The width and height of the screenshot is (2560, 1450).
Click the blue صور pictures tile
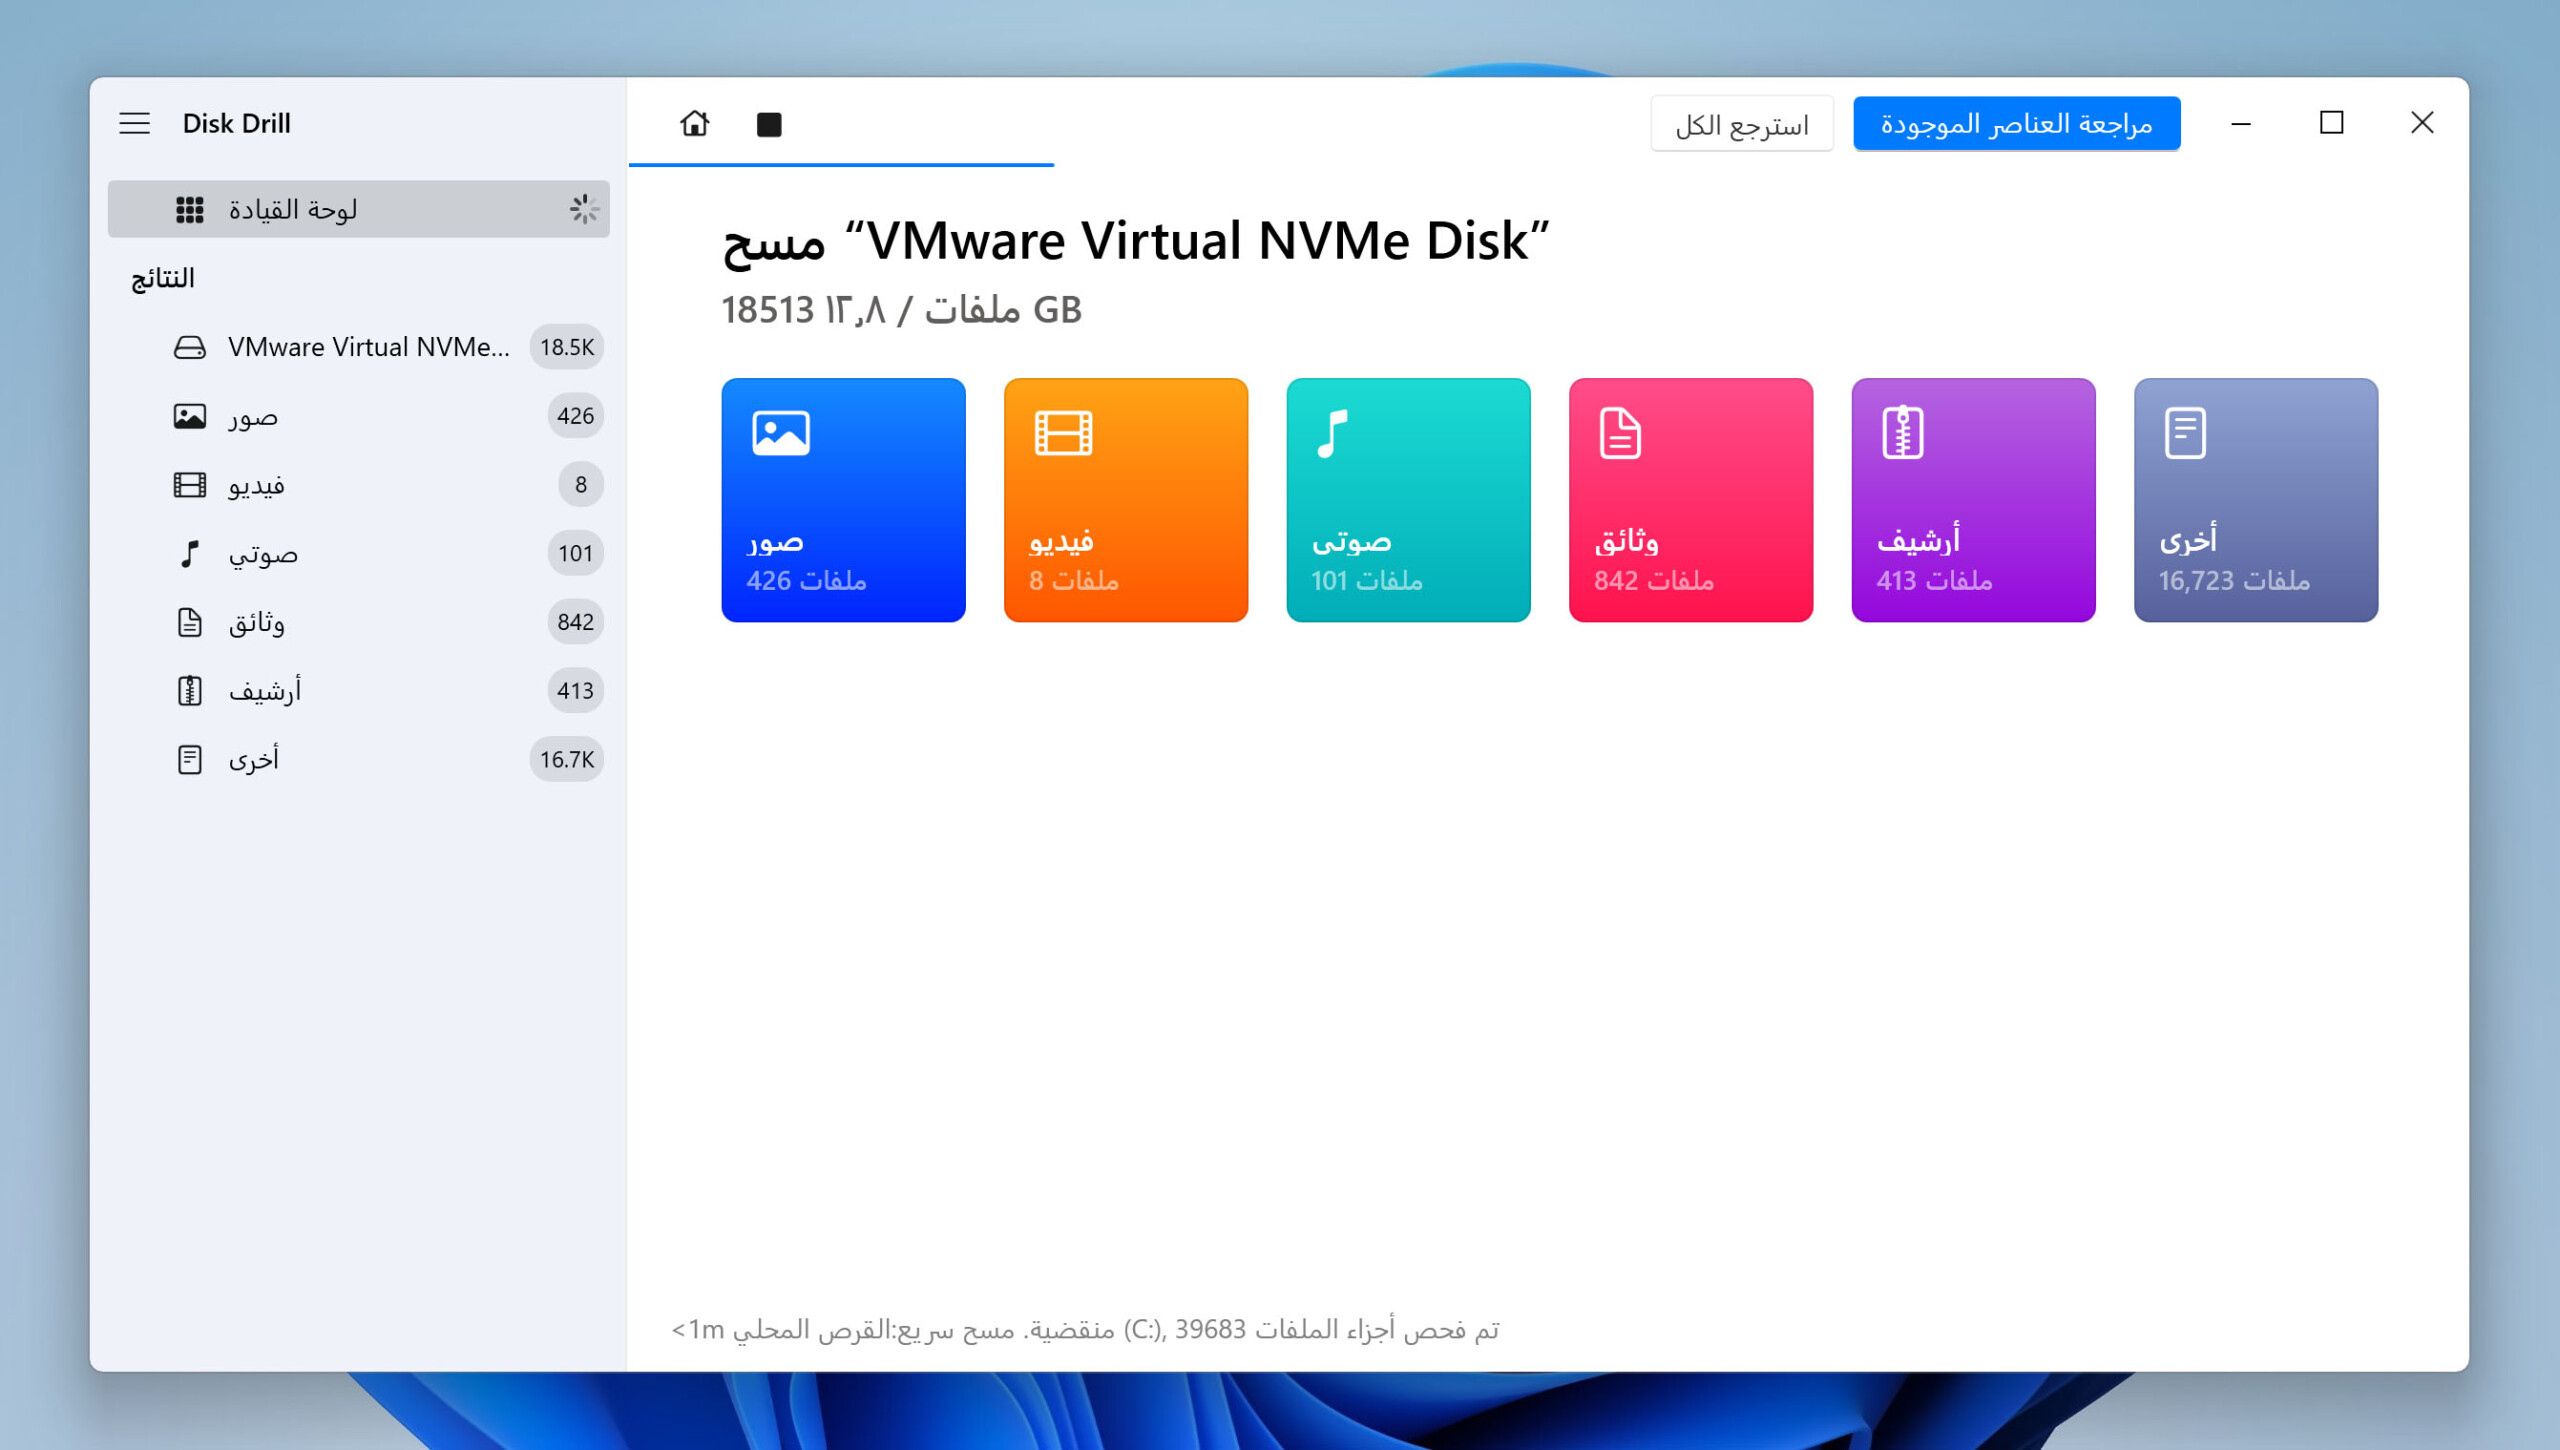point(843,500)
